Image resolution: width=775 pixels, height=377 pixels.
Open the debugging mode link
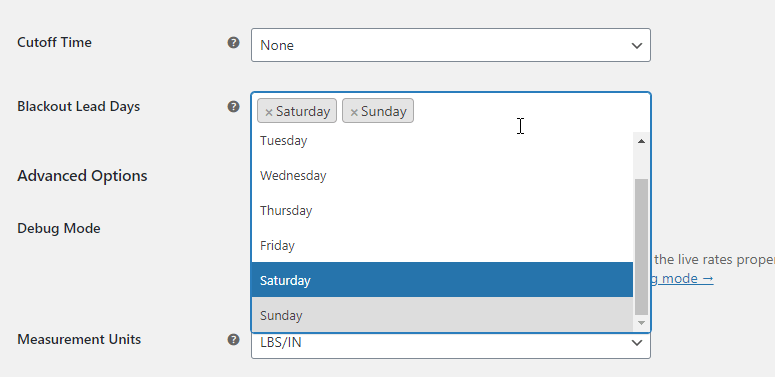(682, 278)
